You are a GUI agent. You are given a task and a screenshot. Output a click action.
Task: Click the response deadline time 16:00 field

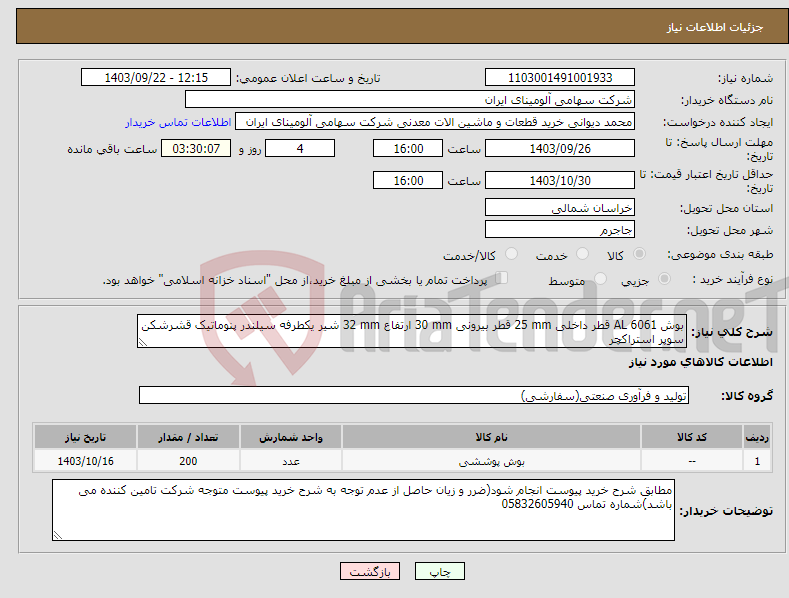408,148
